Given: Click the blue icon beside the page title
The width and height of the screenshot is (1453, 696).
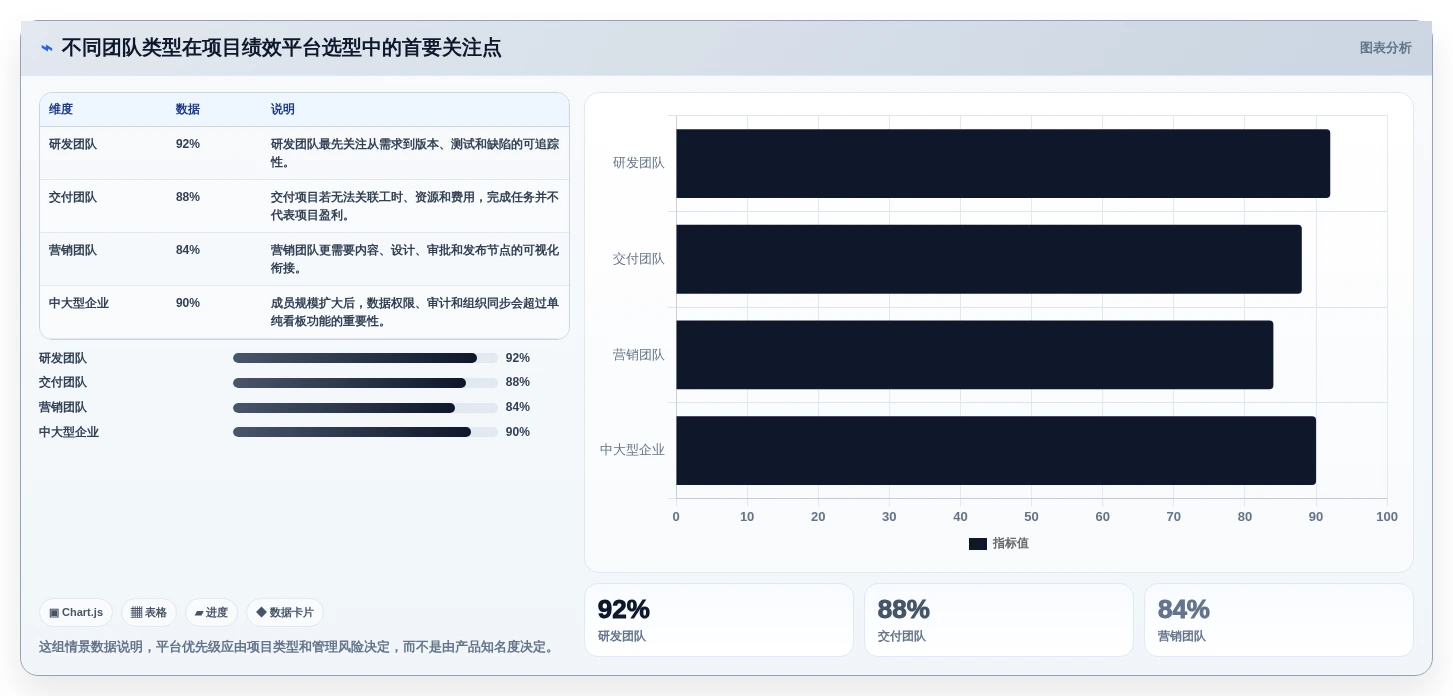Looking at the screenshot, I should [x=47, y=48].
